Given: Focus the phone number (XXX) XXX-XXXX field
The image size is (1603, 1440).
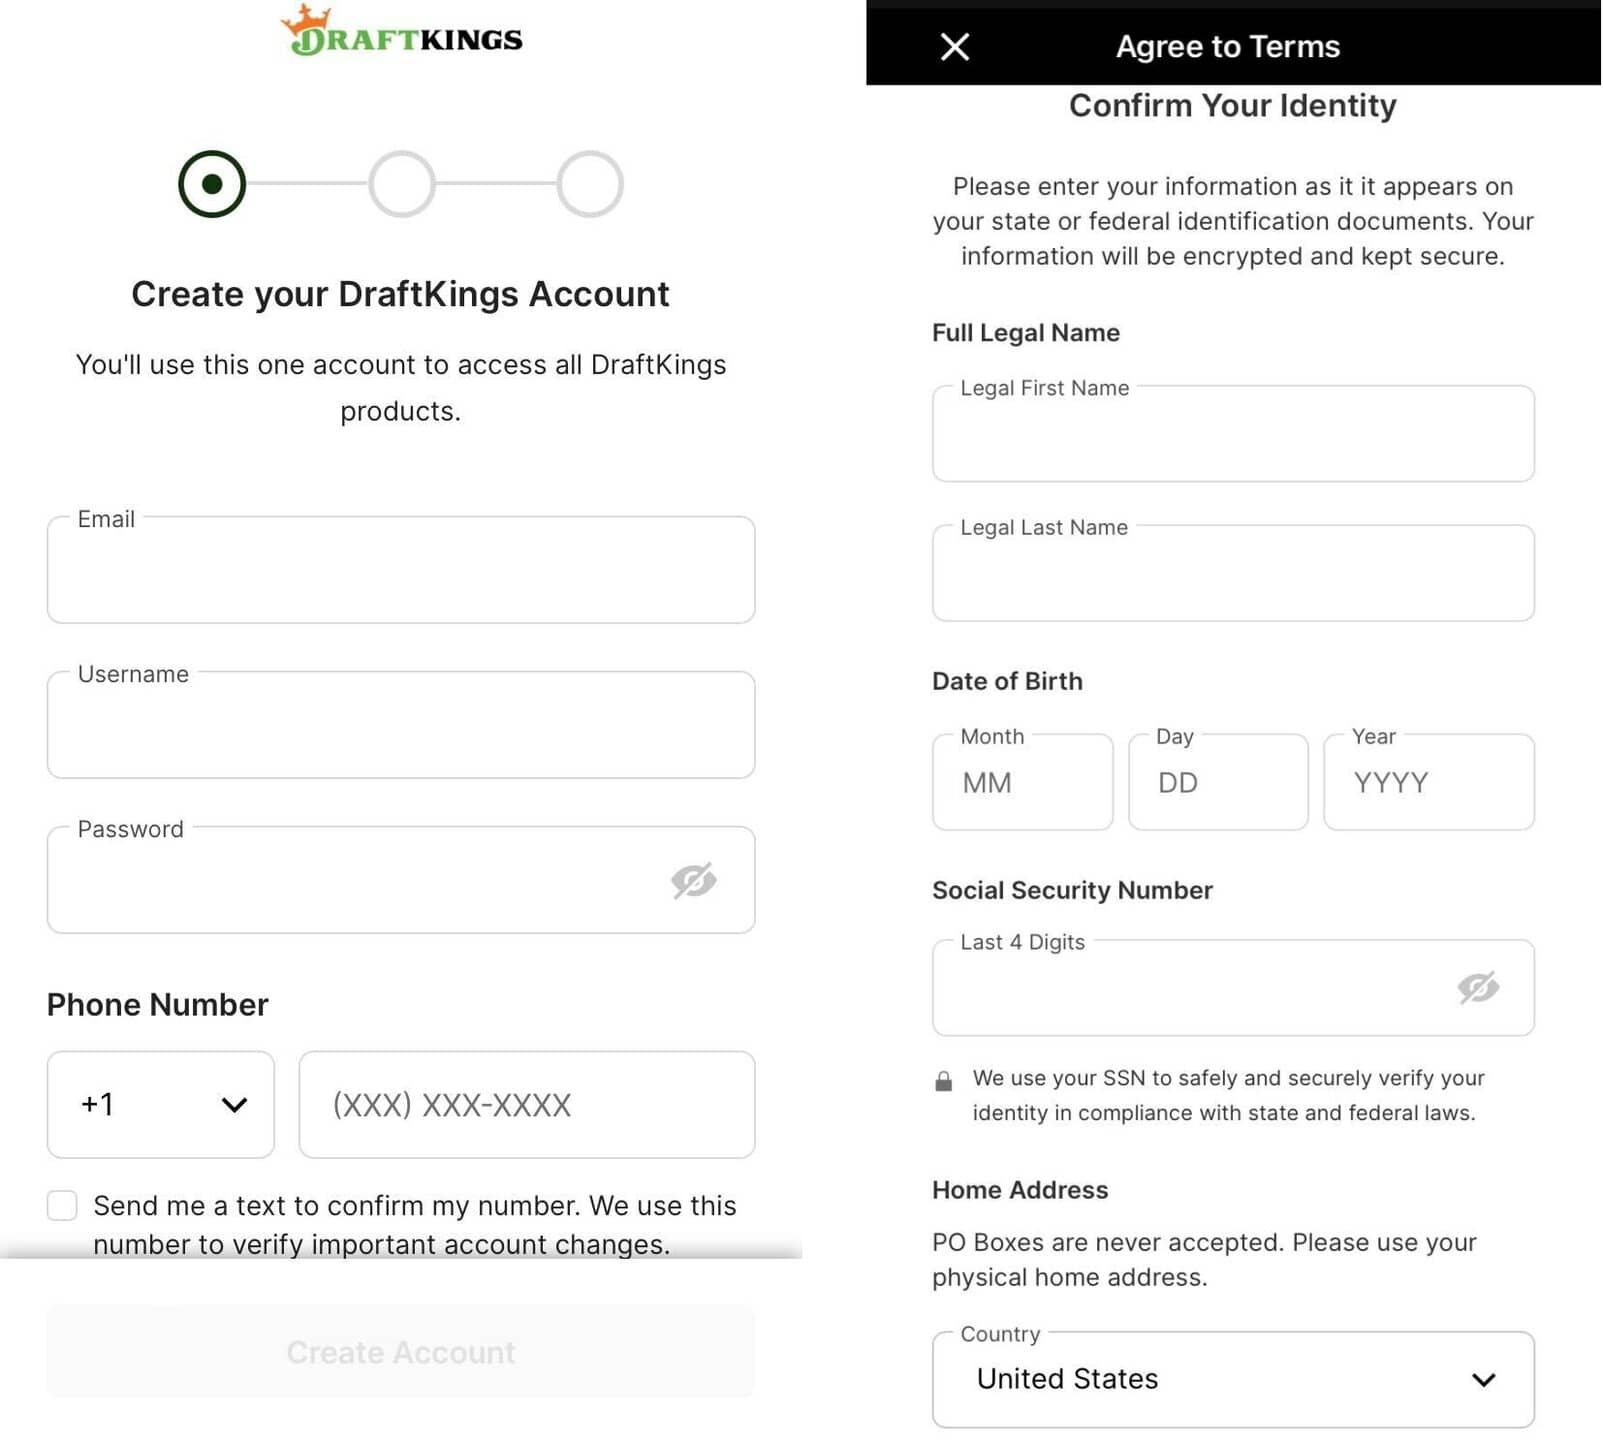Looking at the screenshot, I should (527, 1105).
